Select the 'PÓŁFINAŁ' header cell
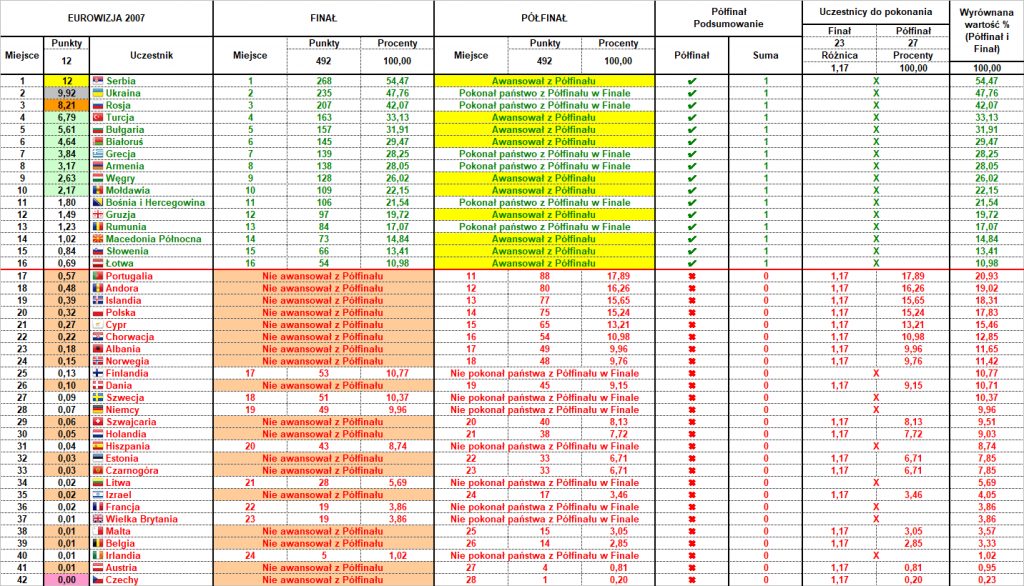The height and width of the screenshot is (586, 1024). 544,18
